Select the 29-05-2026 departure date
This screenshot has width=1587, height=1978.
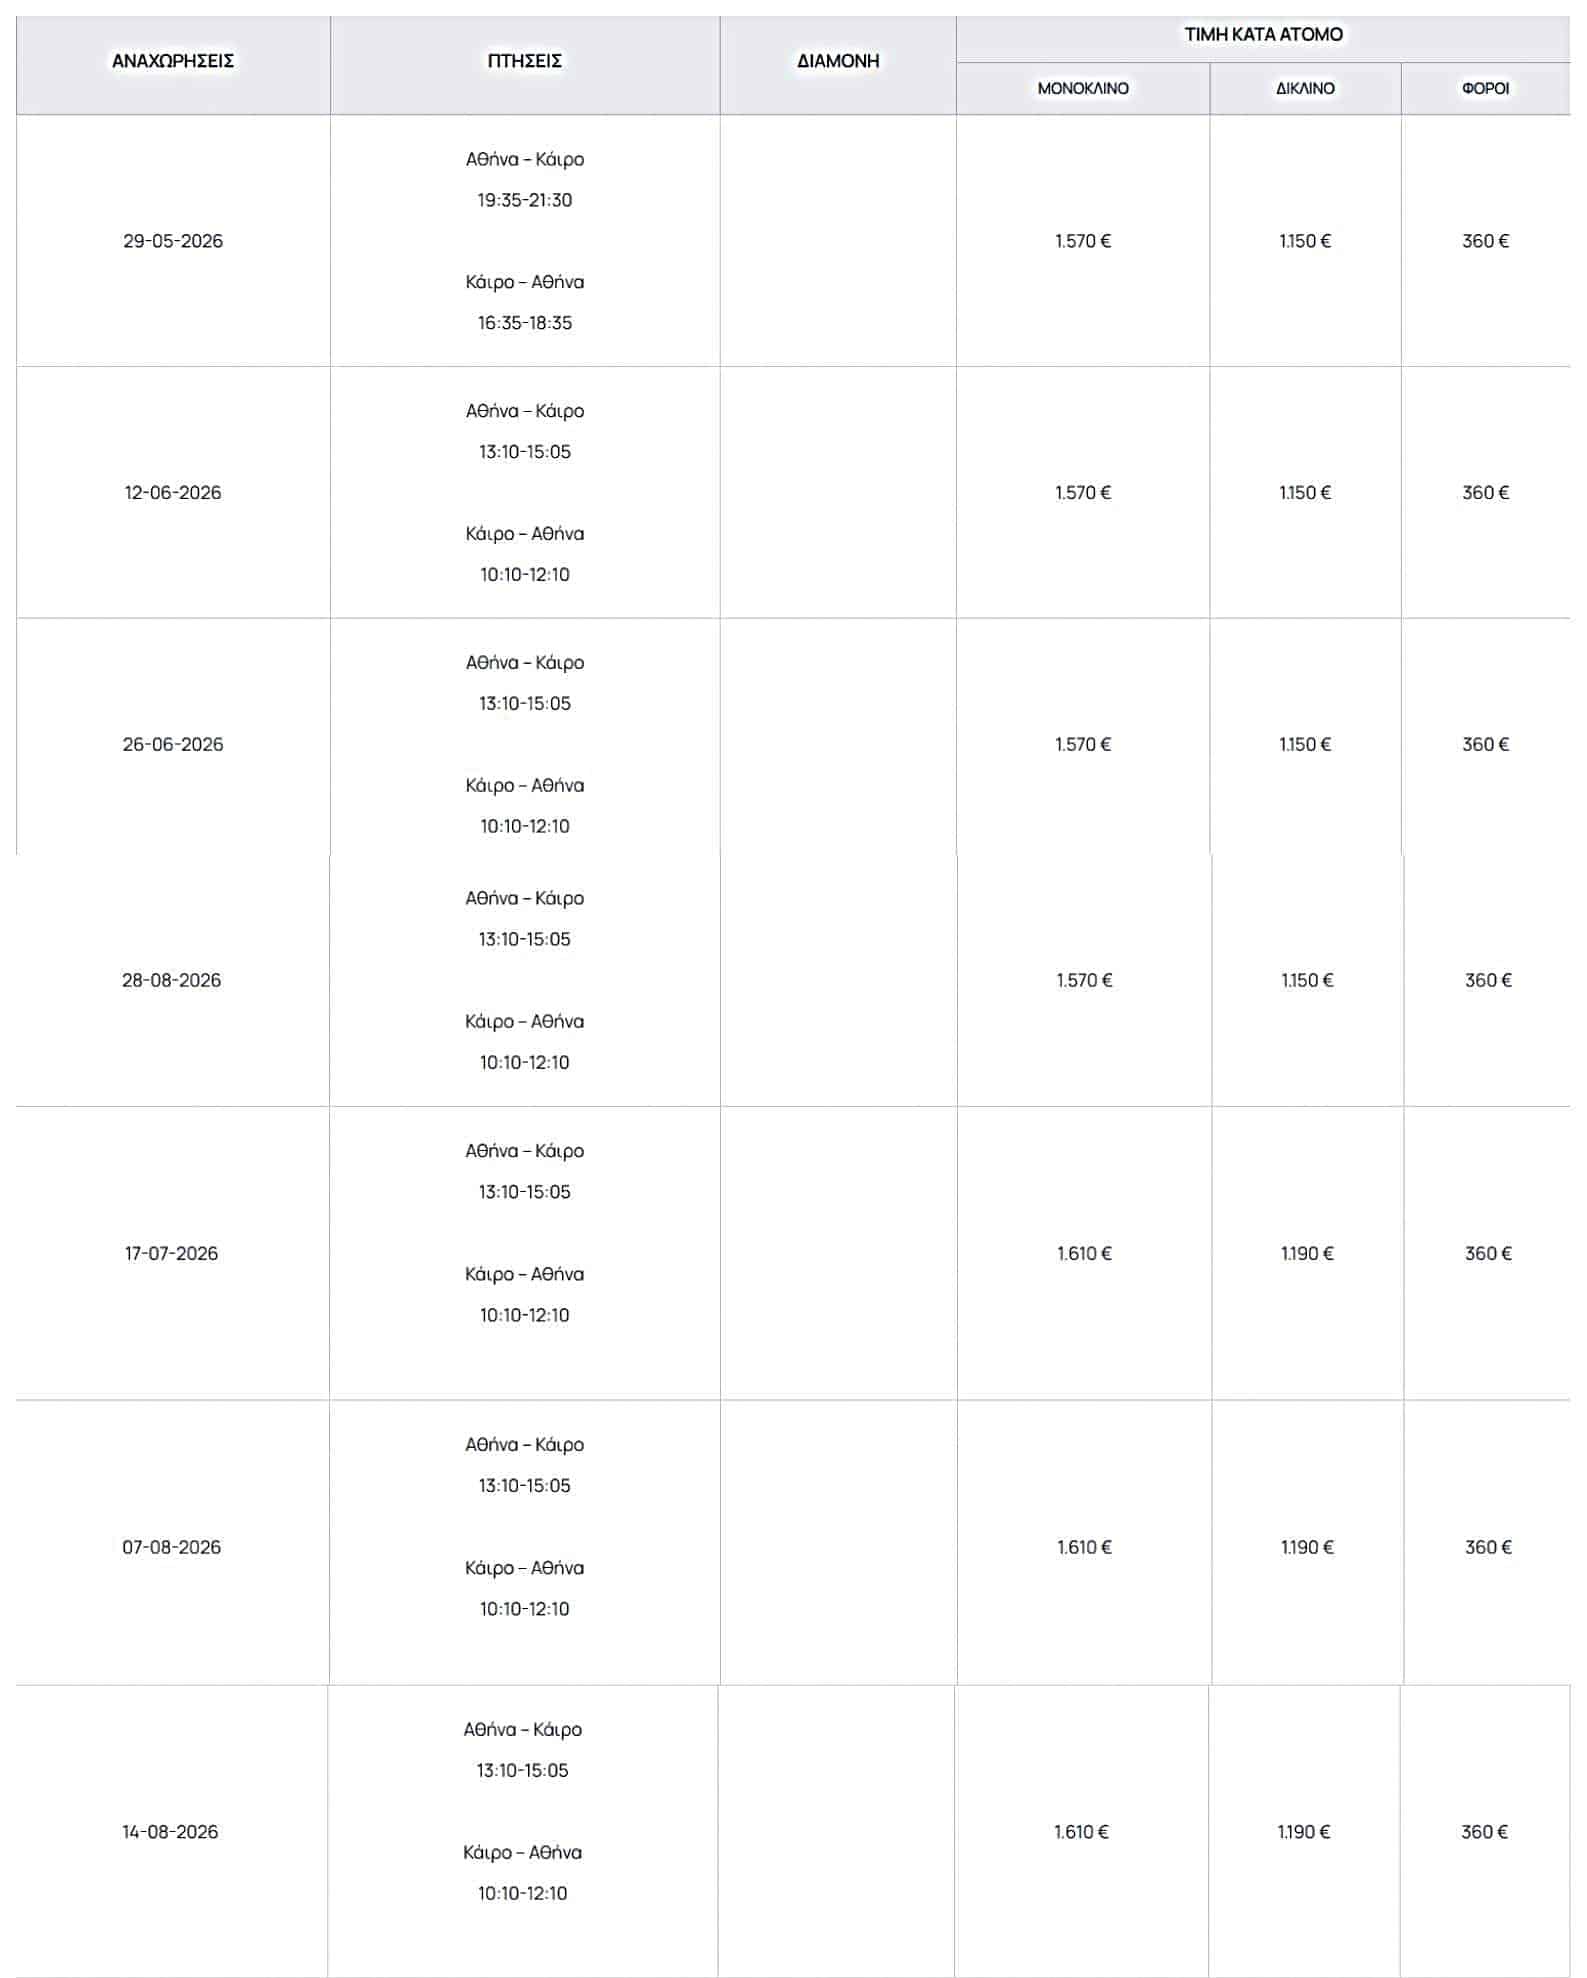click(173, 241)
